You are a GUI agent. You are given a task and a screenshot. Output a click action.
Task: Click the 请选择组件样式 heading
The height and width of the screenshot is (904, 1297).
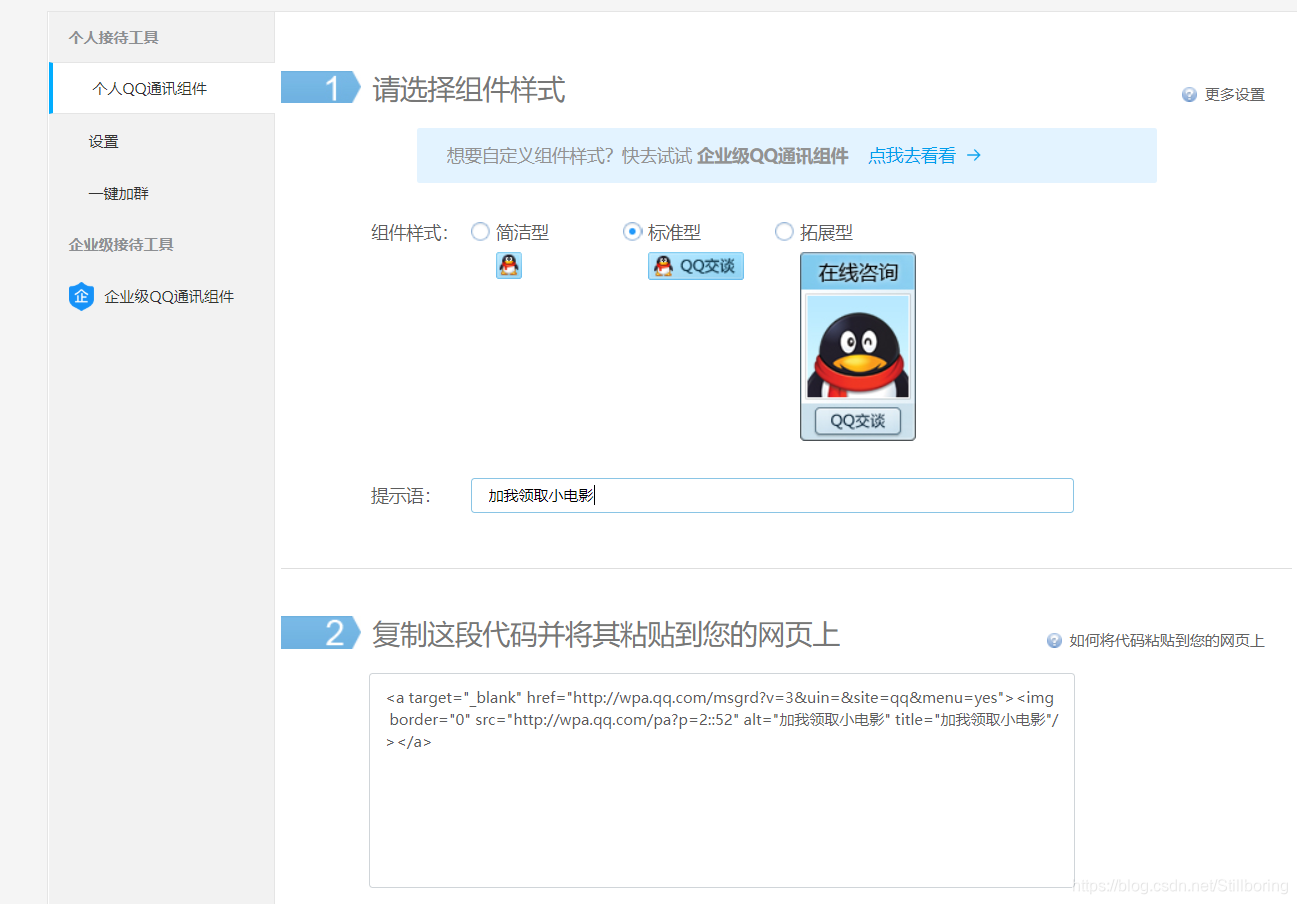click(469, 90)
